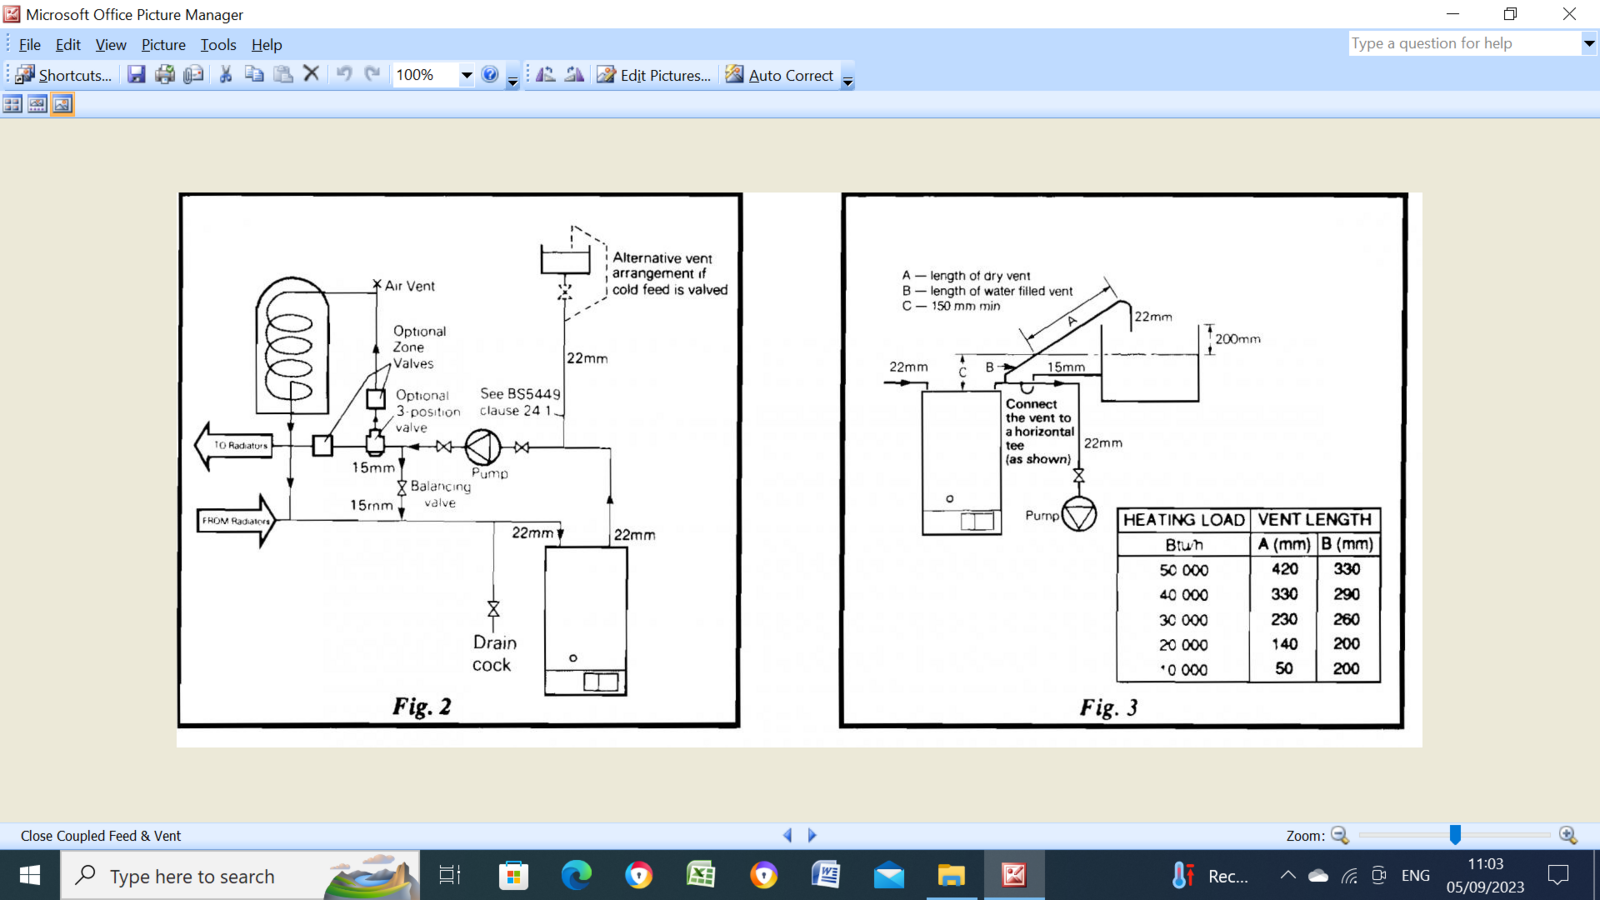Expand the Standard toolbar options chevron

[x=512, y=80]
